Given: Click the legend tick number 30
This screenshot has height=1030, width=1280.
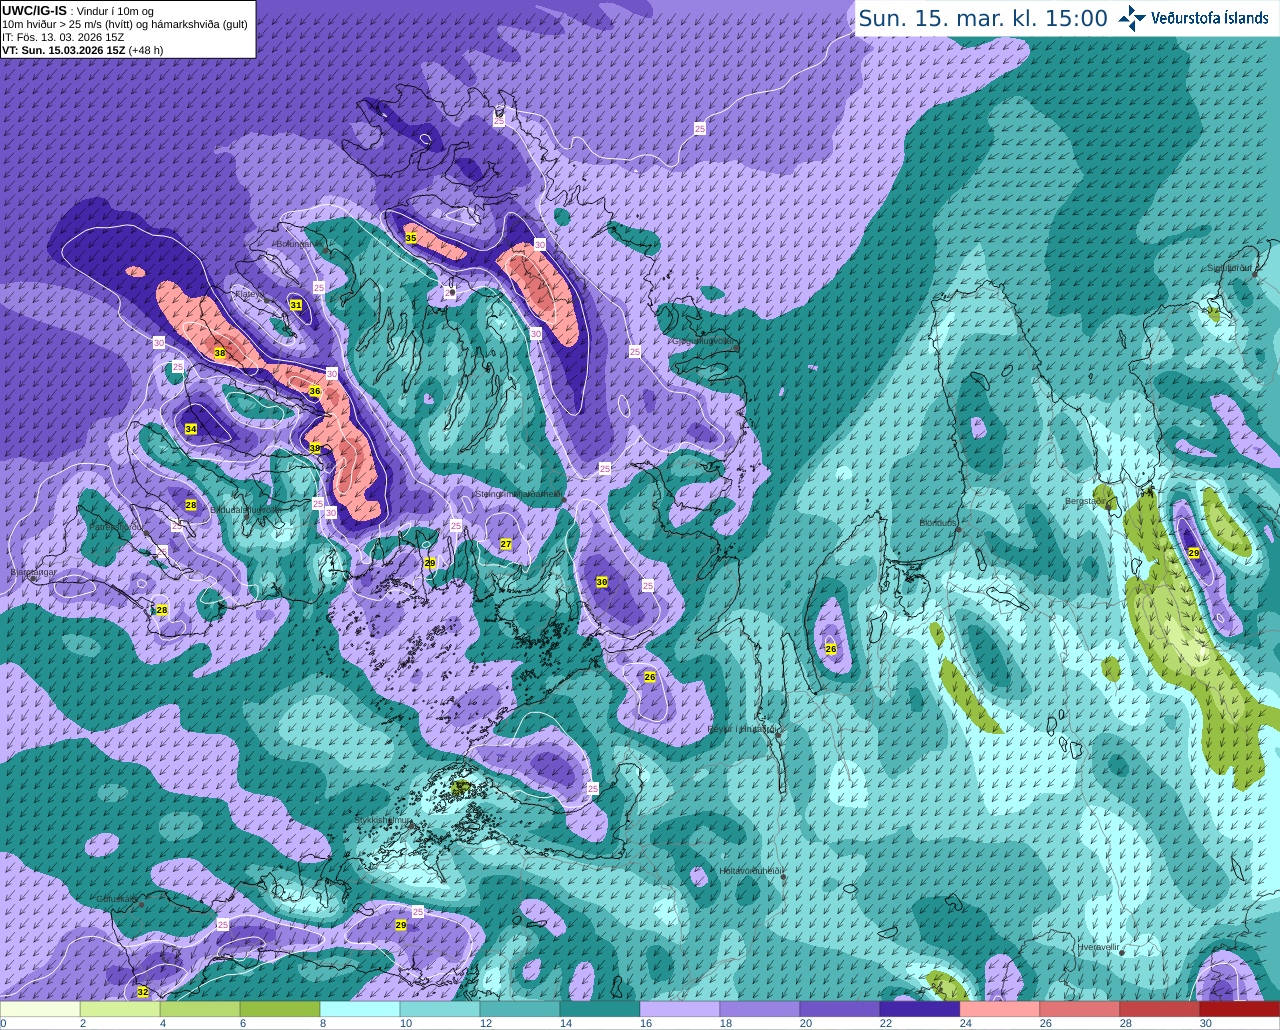Looking at the screenshot, I should 1206,1023.
